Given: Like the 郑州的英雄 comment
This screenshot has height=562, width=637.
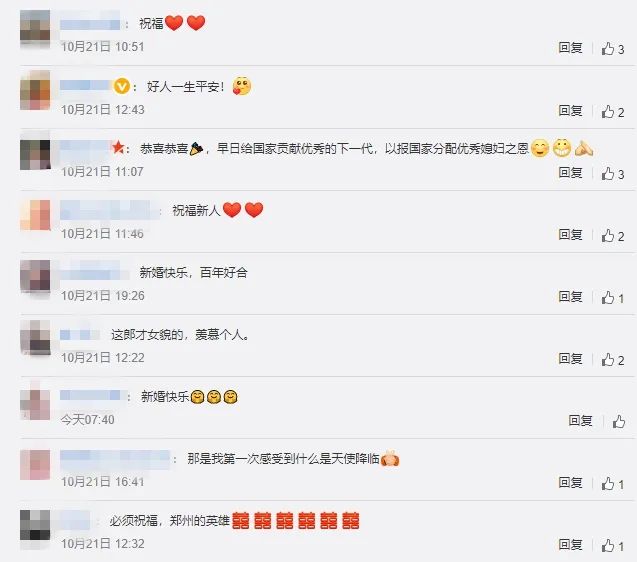Looking at the screenshot, I should 613,546.
